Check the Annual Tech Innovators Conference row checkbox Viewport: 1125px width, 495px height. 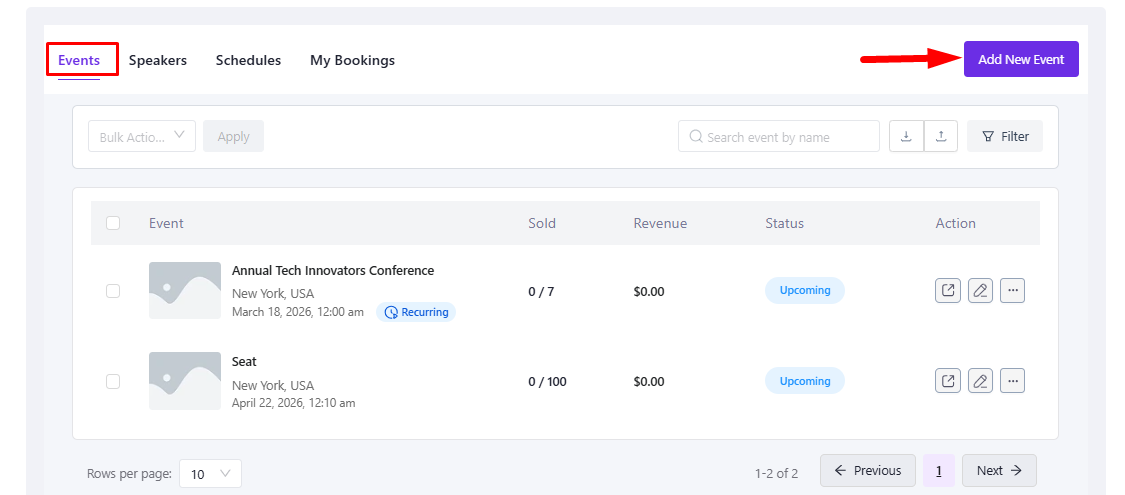click(x=113, y=291)
